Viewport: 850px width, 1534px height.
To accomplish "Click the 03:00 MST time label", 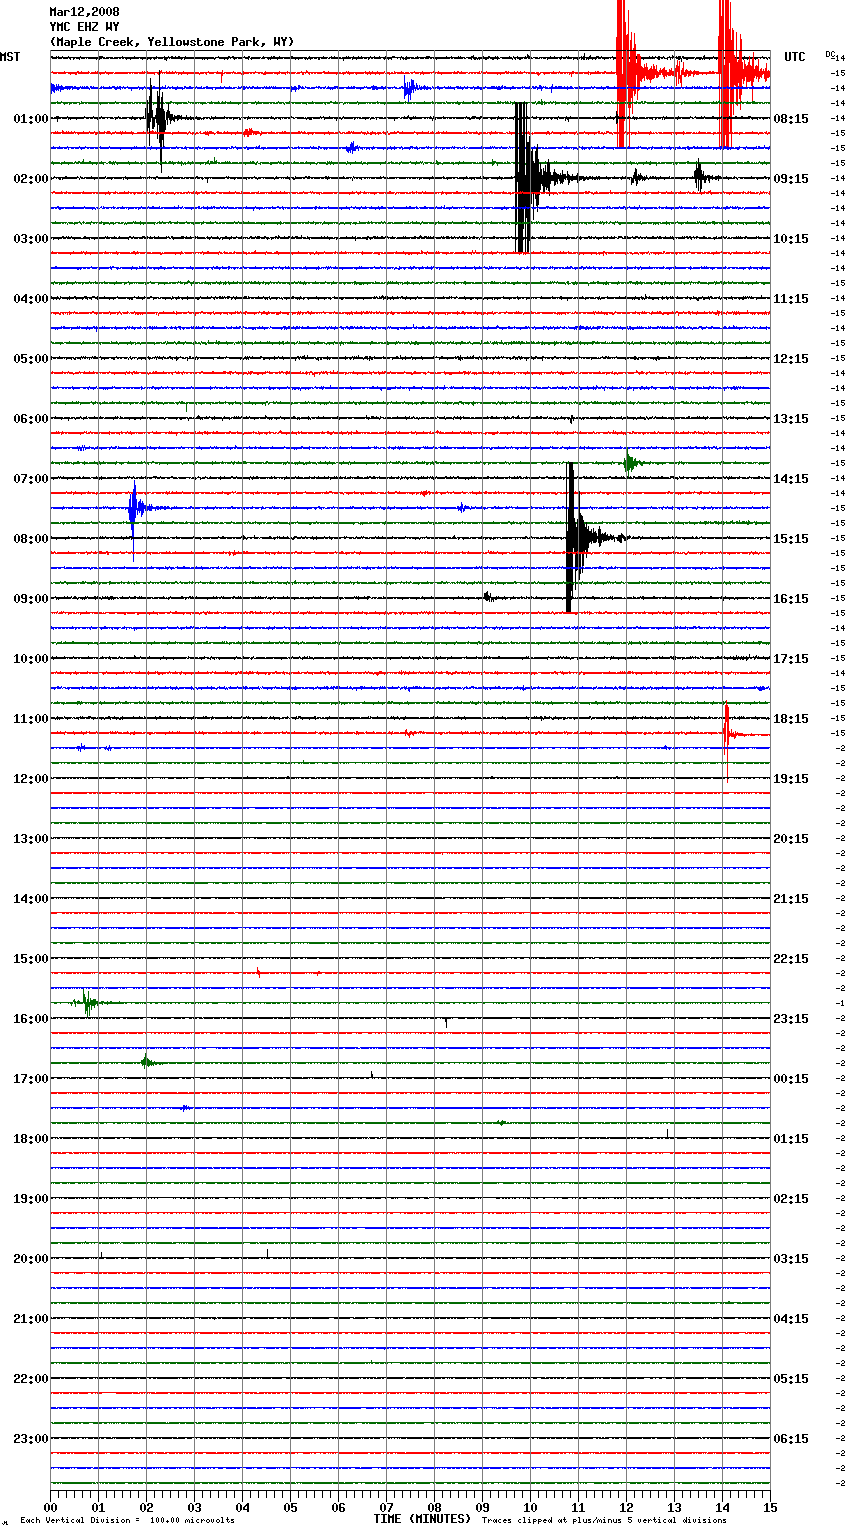I will pyautogui.click(x=30, y=239).
